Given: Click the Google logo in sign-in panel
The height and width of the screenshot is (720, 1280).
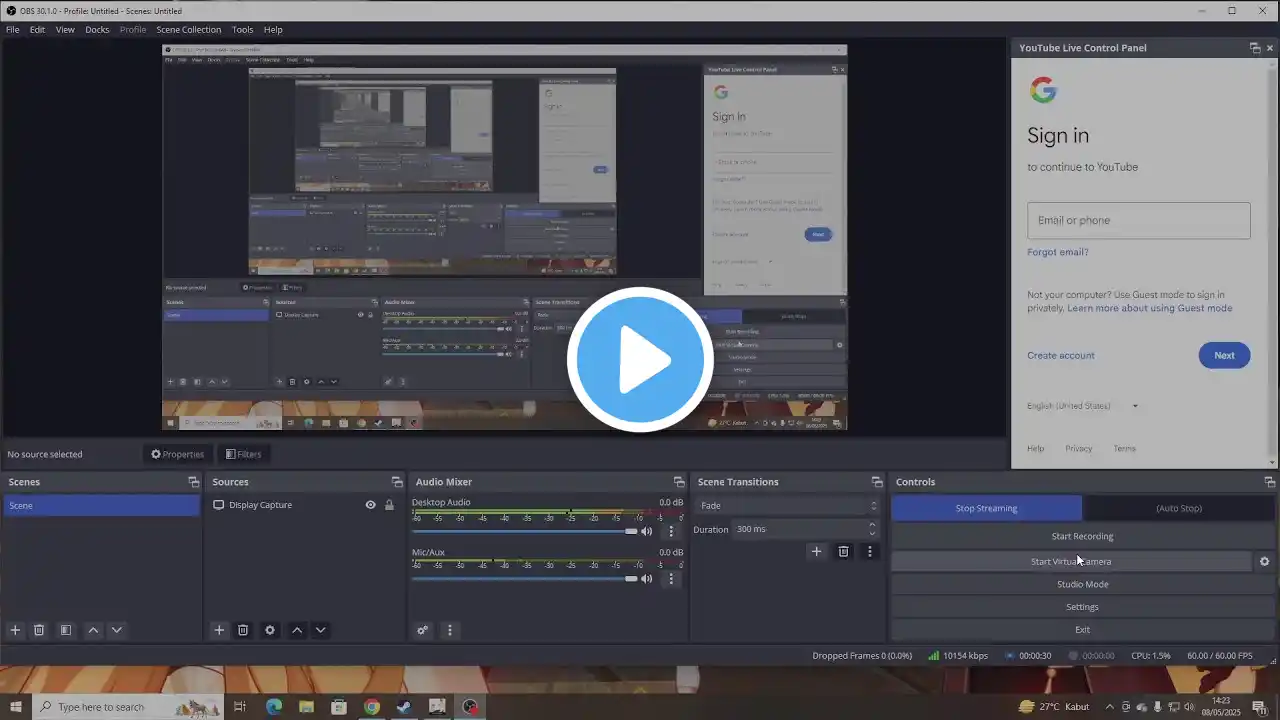Looking at the screenshot, I should click(x=1043, y=91).
